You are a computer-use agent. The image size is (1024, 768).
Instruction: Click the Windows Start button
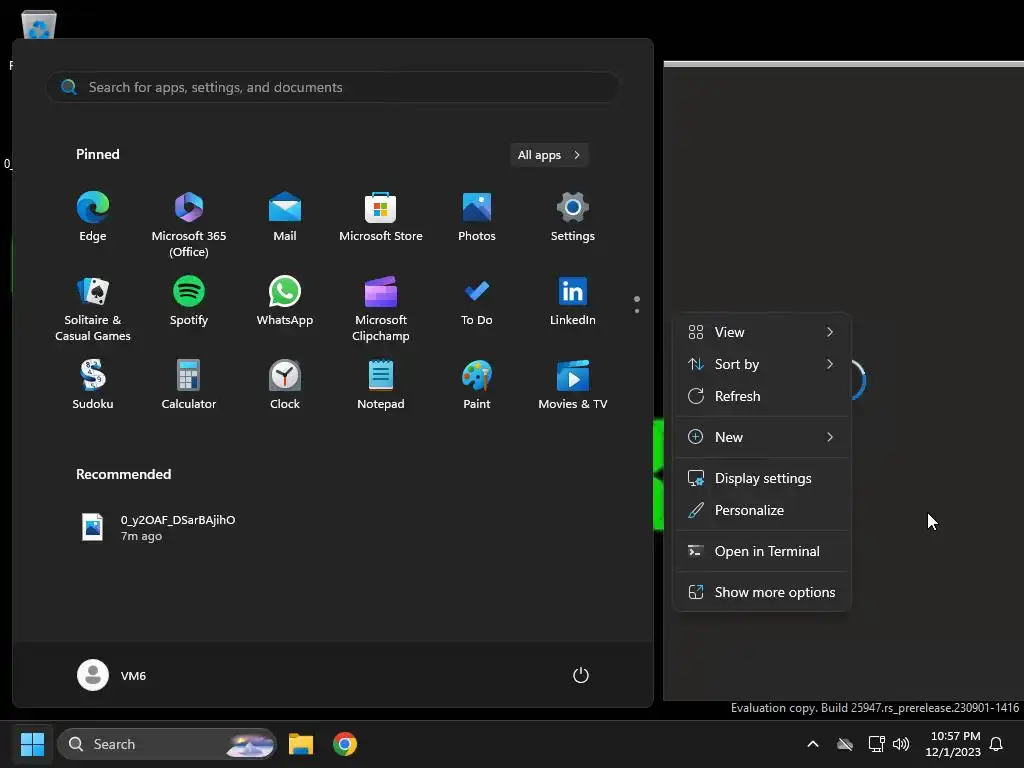[x=32, y=744]
